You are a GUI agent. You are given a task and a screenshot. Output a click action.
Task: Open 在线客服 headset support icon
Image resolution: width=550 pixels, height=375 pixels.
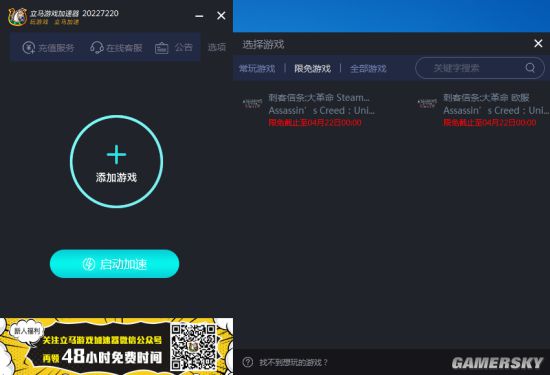pyautogui.click(x=96, y=47)
